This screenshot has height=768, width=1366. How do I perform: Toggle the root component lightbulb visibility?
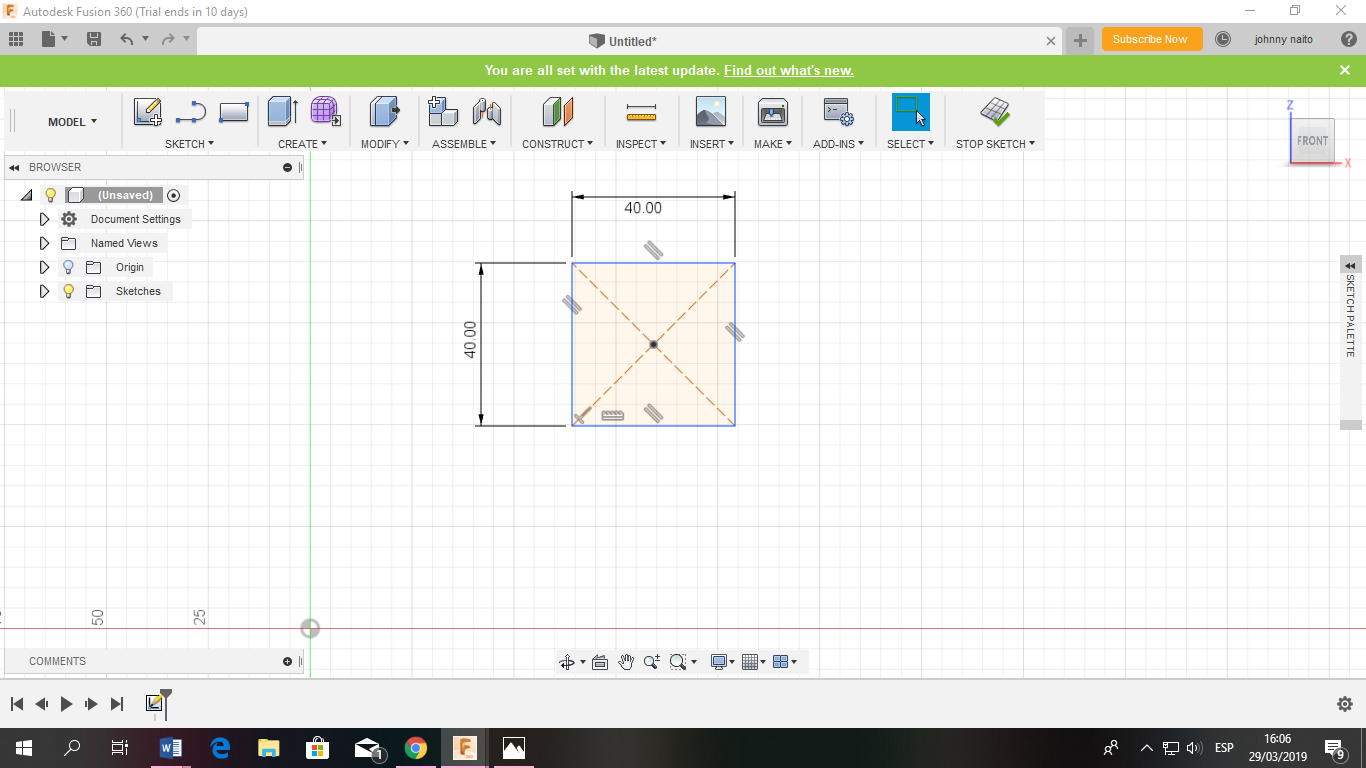(x=51, y=195)
